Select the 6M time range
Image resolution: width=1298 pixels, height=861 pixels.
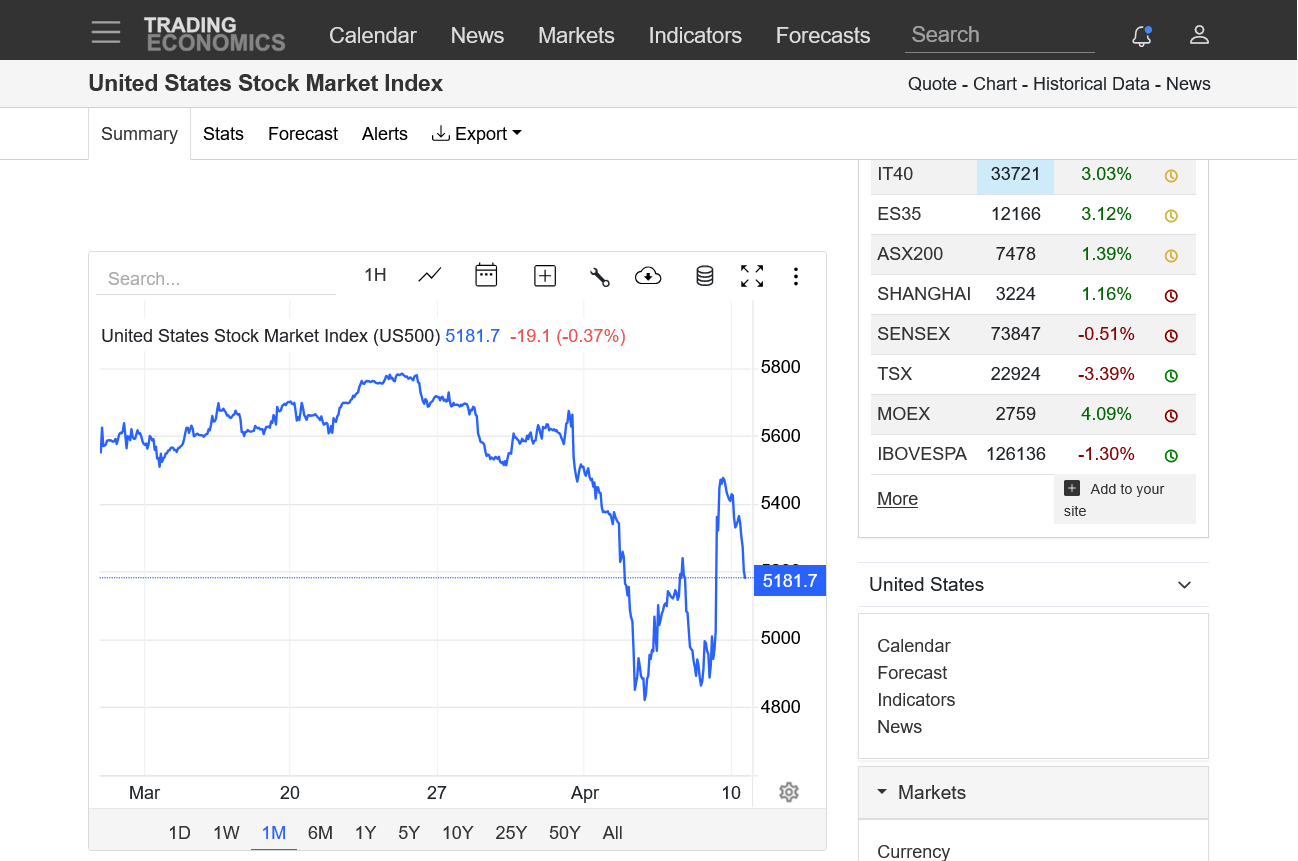point(320,833)
